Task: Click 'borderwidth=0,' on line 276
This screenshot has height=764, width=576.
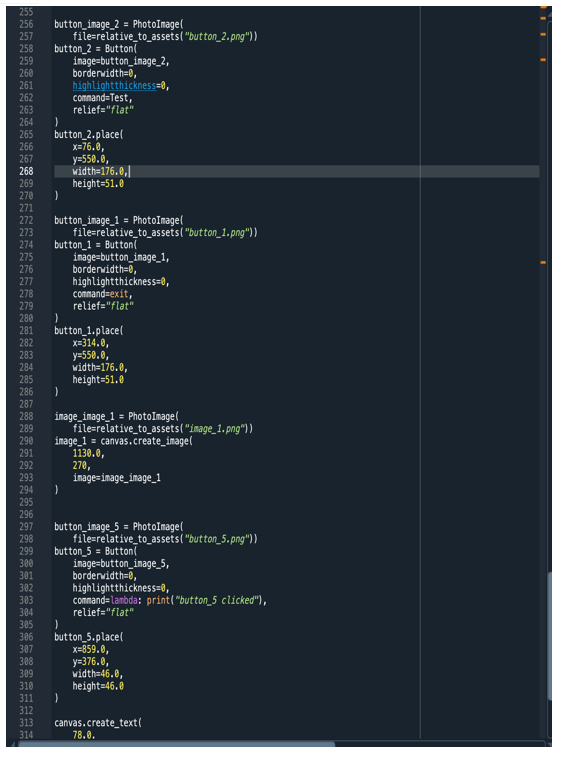Action: (x=105, y=269)
